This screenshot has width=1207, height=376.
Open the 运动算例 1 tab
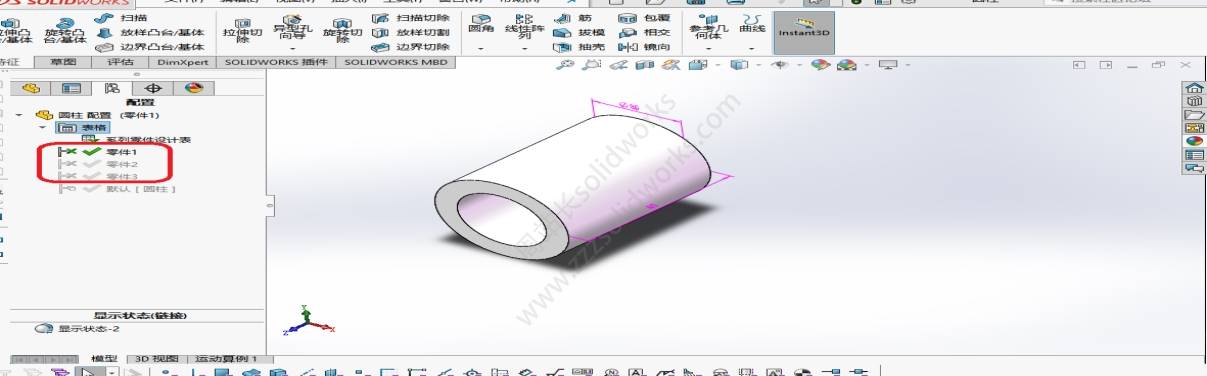coord(226,358)
